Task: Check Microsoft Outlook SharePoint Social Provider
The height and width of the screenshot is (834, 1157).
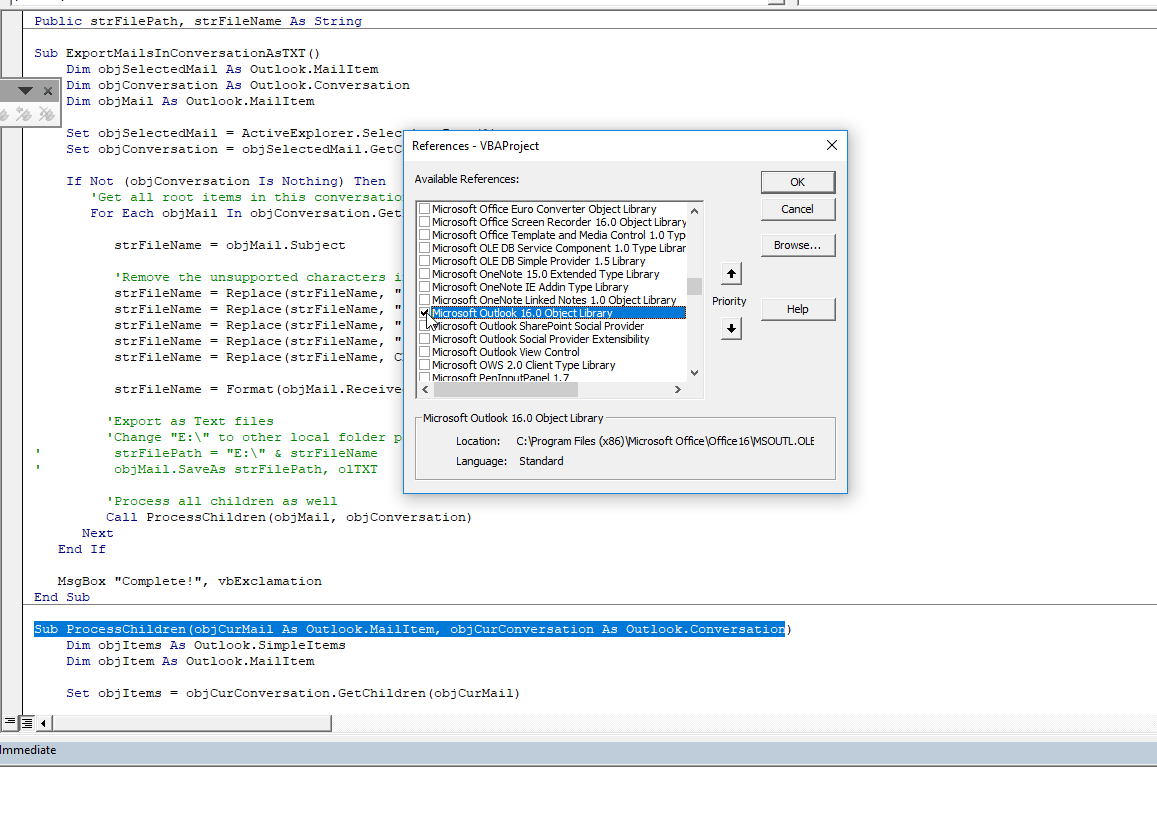Action: tap(424, 325)
